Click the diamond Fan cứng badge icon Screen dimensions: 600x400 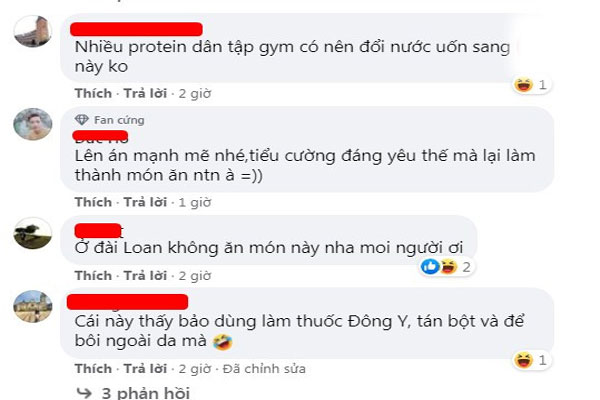tap(82, 120)
